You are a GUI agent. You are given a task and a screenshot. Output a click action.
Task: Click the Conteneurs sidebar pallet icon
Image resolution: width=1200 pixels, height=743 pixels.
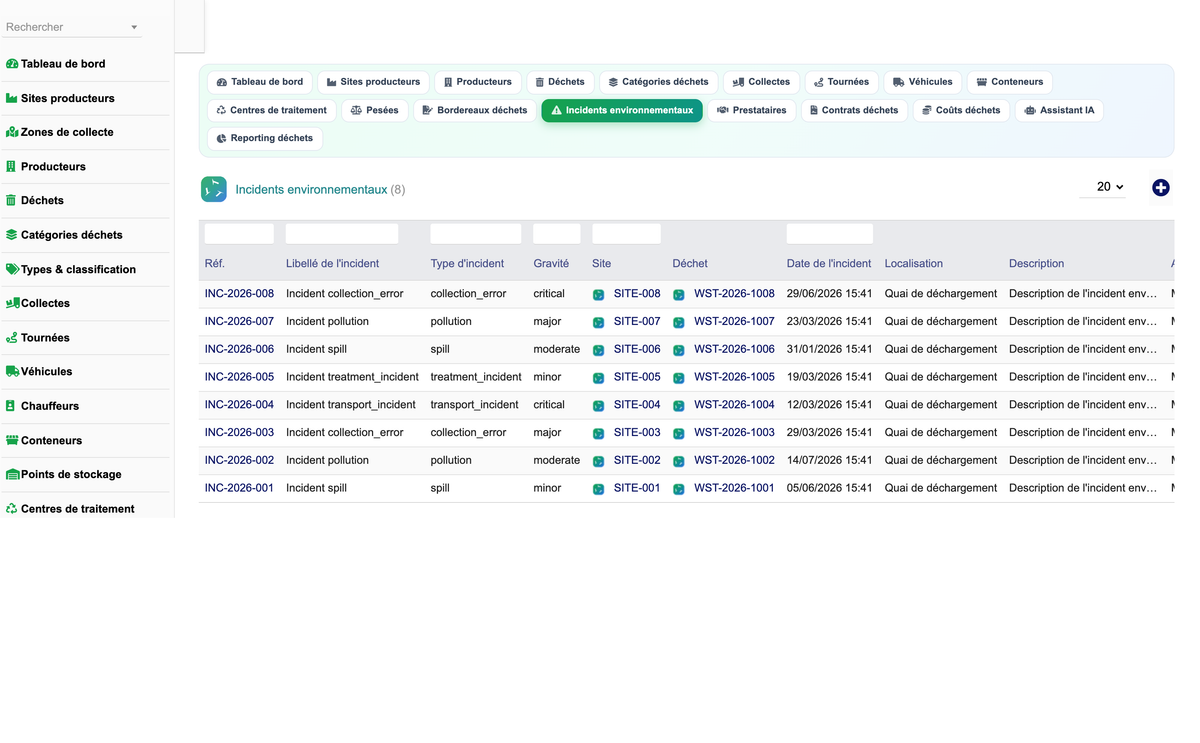tap(13, 440)
